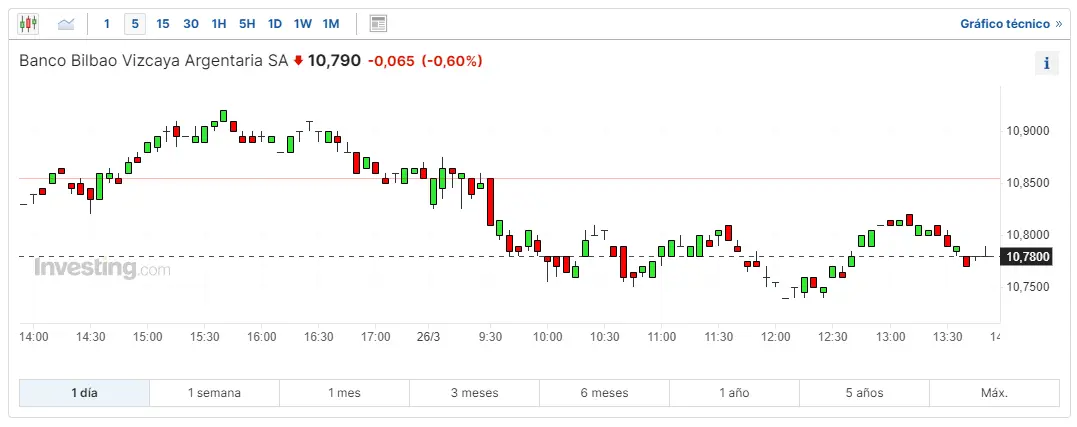The height and width of the screenshot is (427, 1077).
Task: Click the 12:00 time axis label
Action: point(775,336)
